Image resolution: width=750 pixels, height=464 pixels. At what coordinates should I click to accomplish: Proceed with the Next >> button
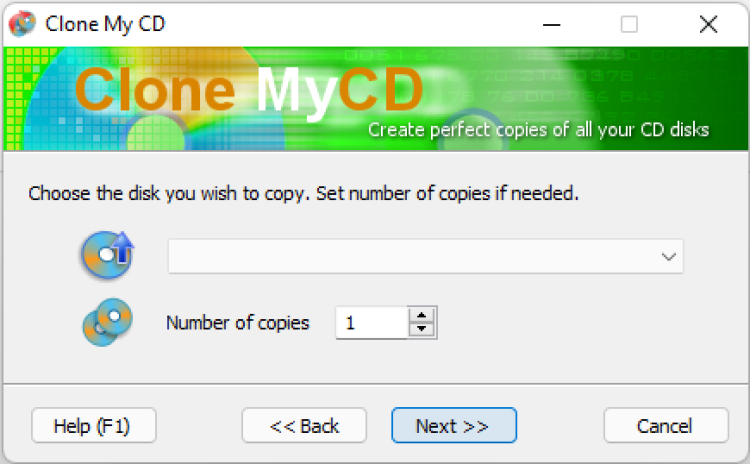tap(453, 426)
